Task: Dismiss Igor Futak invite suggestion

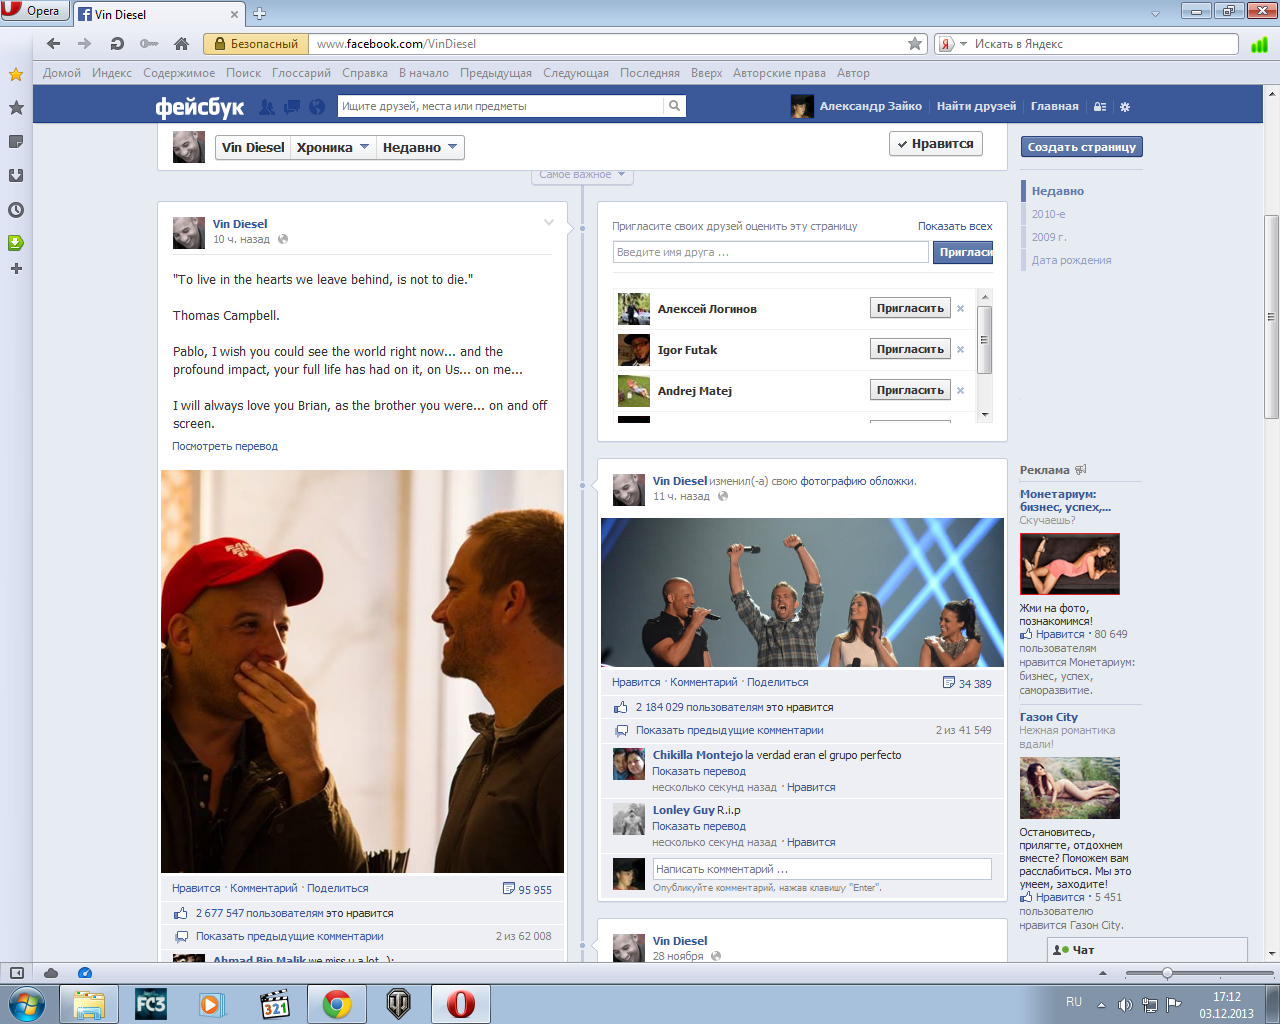Action: click(960, 349)
